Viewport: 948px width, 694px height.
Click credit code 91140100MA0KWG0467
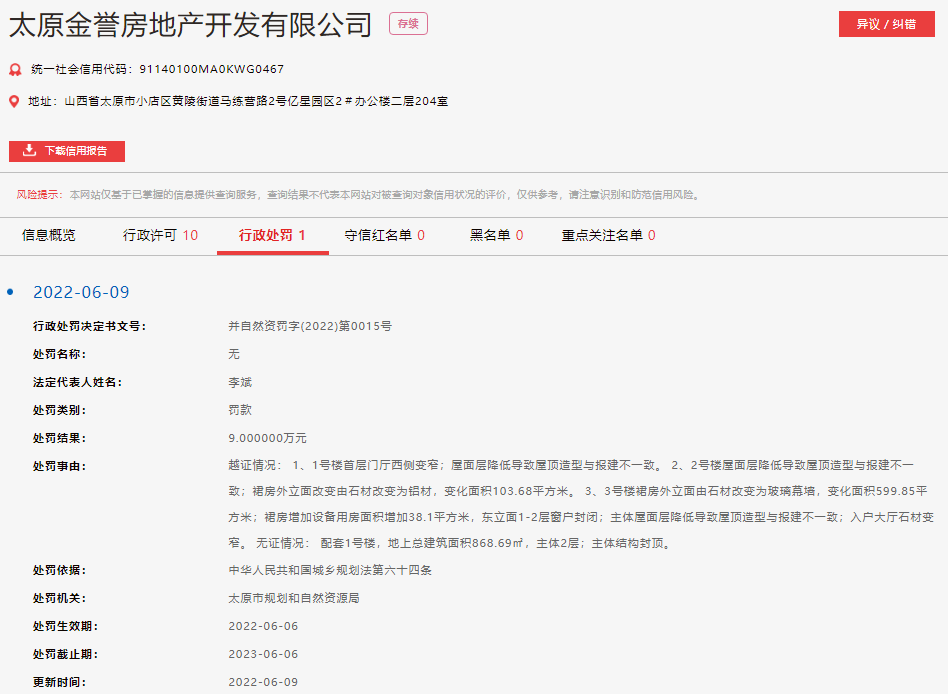click(212, 70)
